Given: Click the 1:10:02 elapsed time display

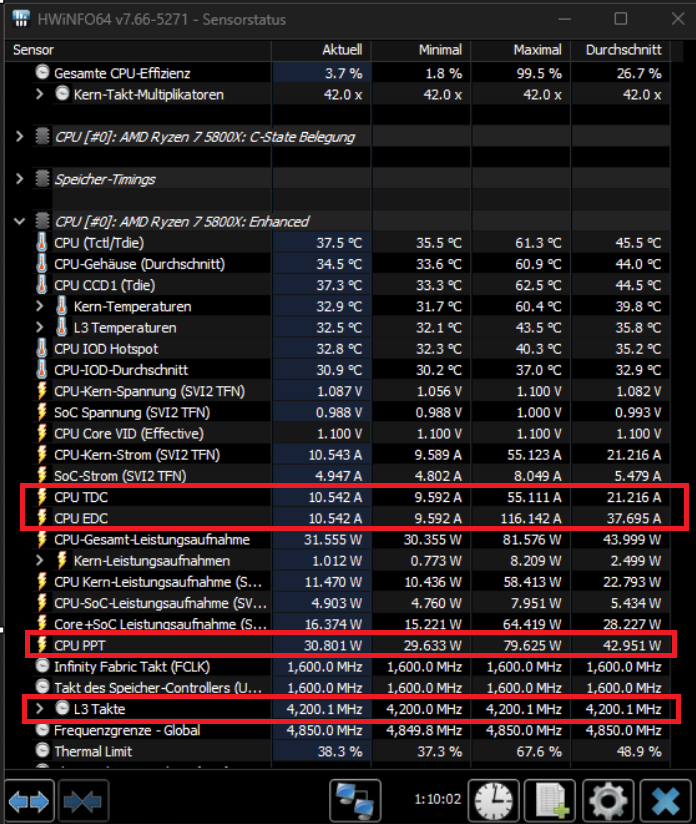Looking at the screenshot, I should pyautogui.click(x=437, y=799).
